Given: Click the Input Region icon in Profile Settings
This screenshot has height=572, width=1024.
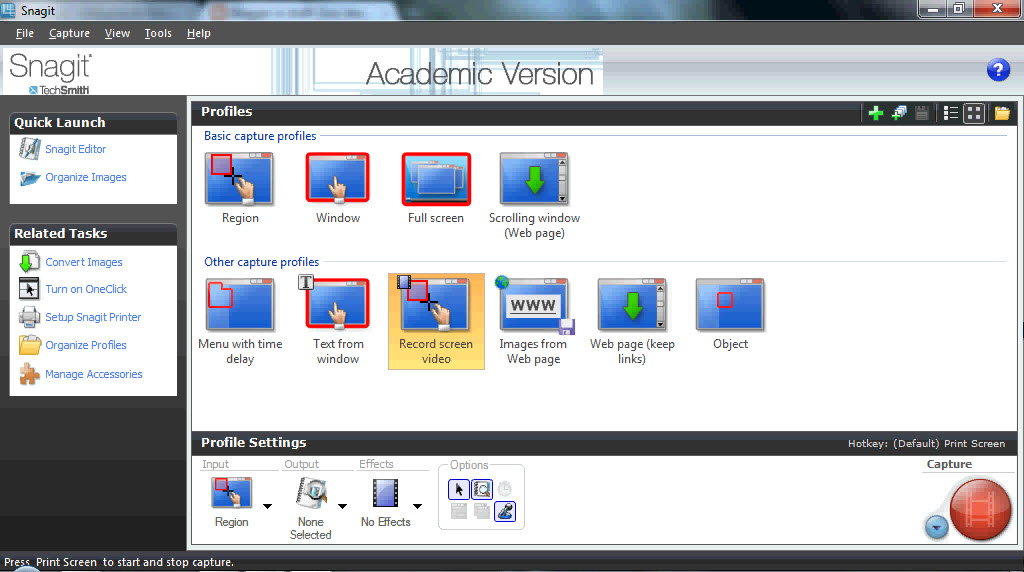Looking at the screenshot, I should pos(231,492).
